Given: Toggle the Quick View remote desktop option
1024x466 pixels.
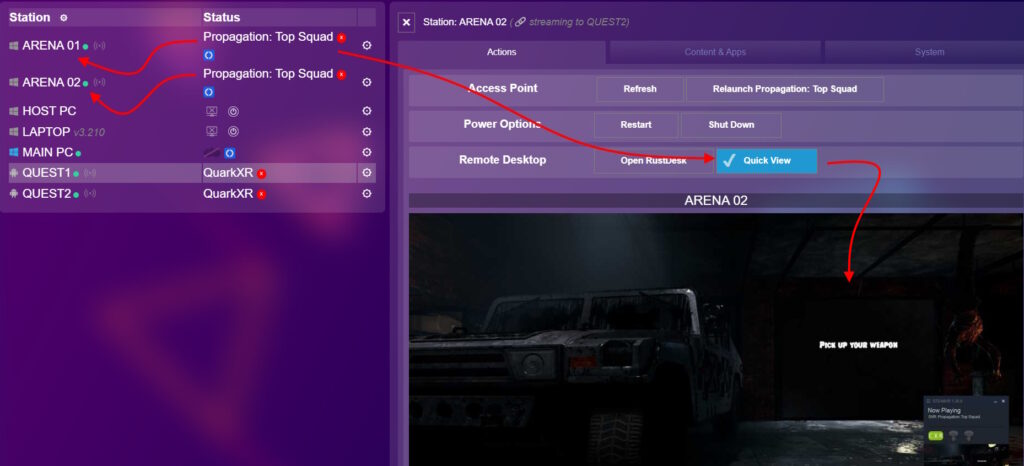Looking at the screenshot, I should point(767,161).
